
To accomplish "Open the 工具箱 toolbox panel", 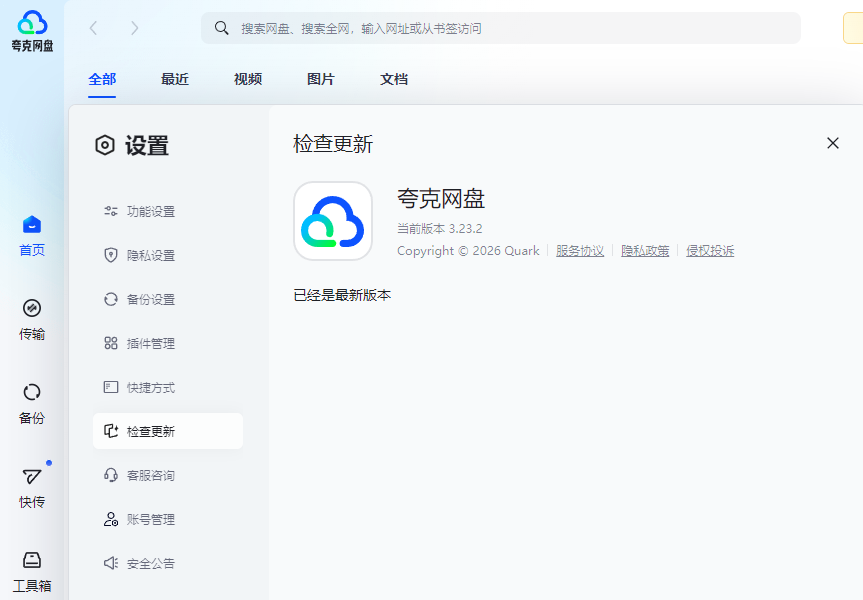I will point(31,570).
